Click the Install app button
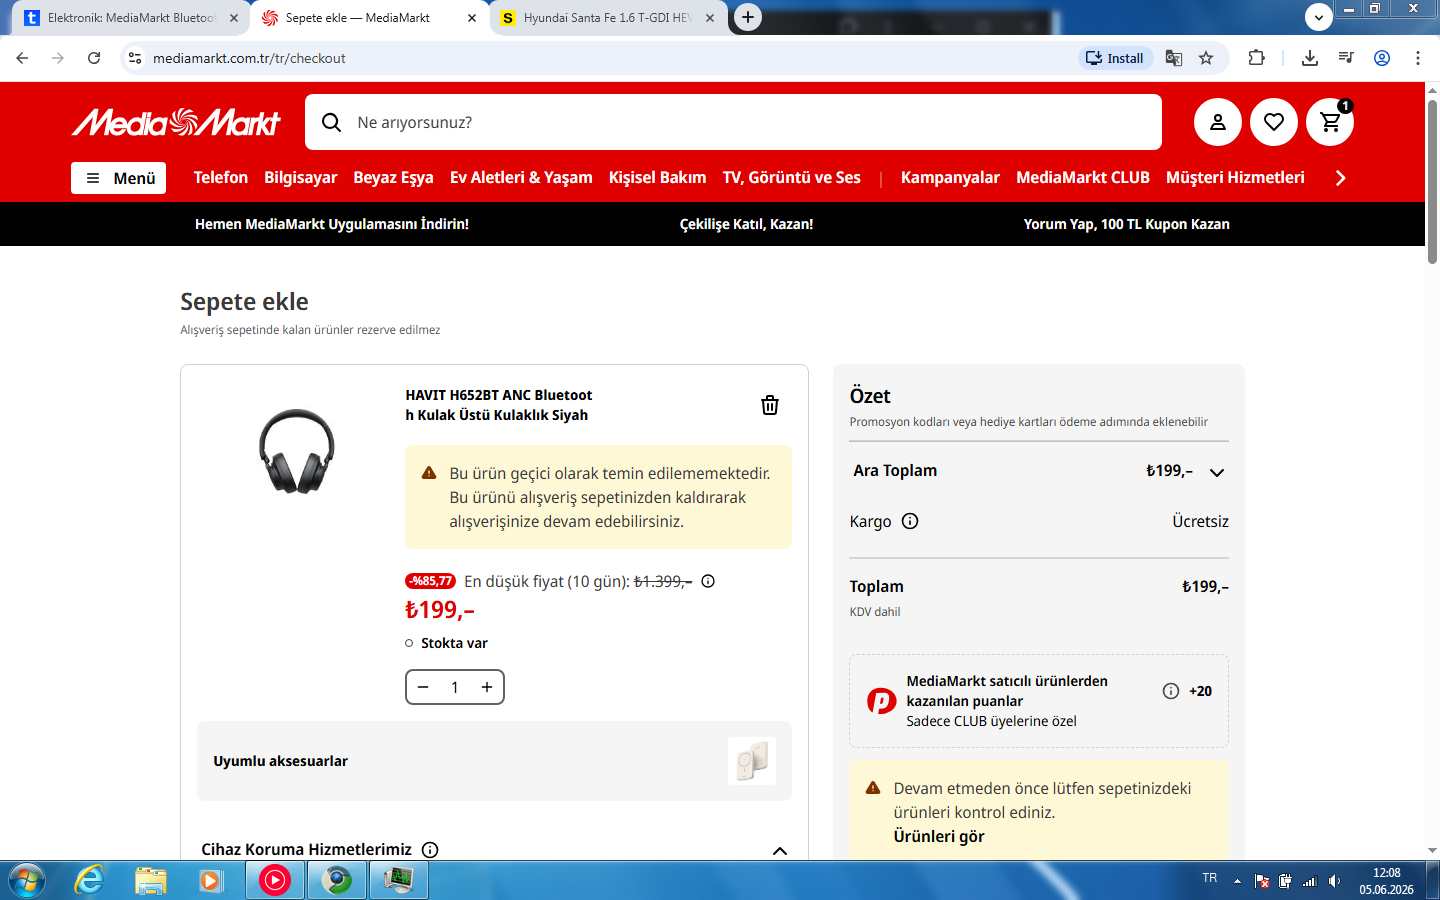The width and height of the screenshot is (1440, 900). [x=1116, y=58]
